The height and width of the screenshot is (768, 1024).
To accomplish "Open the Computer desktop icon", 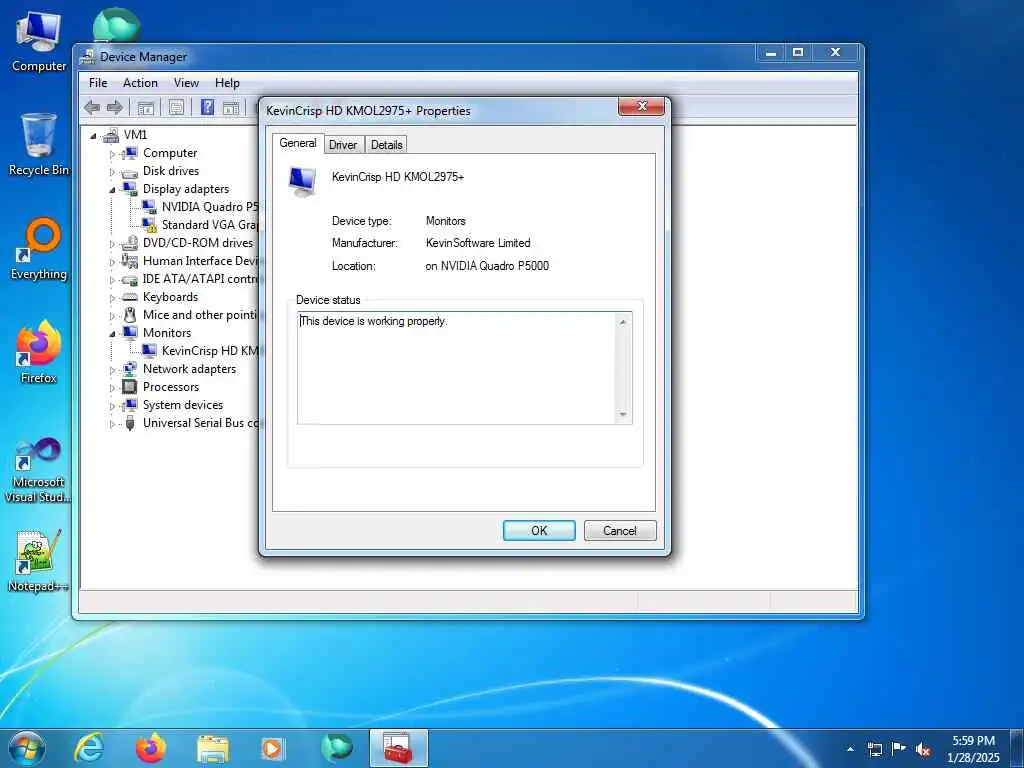I will click(39, 42).
